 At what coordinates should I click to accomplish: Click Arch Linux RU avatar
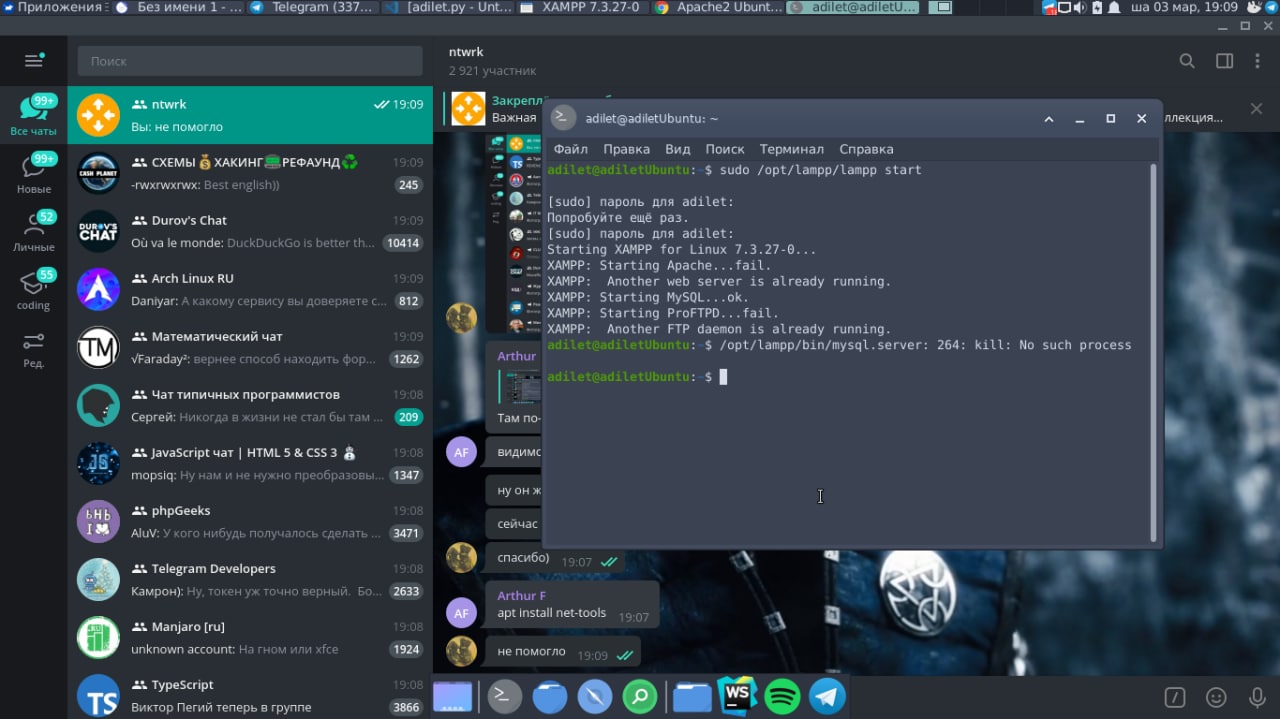coord(99,289)
